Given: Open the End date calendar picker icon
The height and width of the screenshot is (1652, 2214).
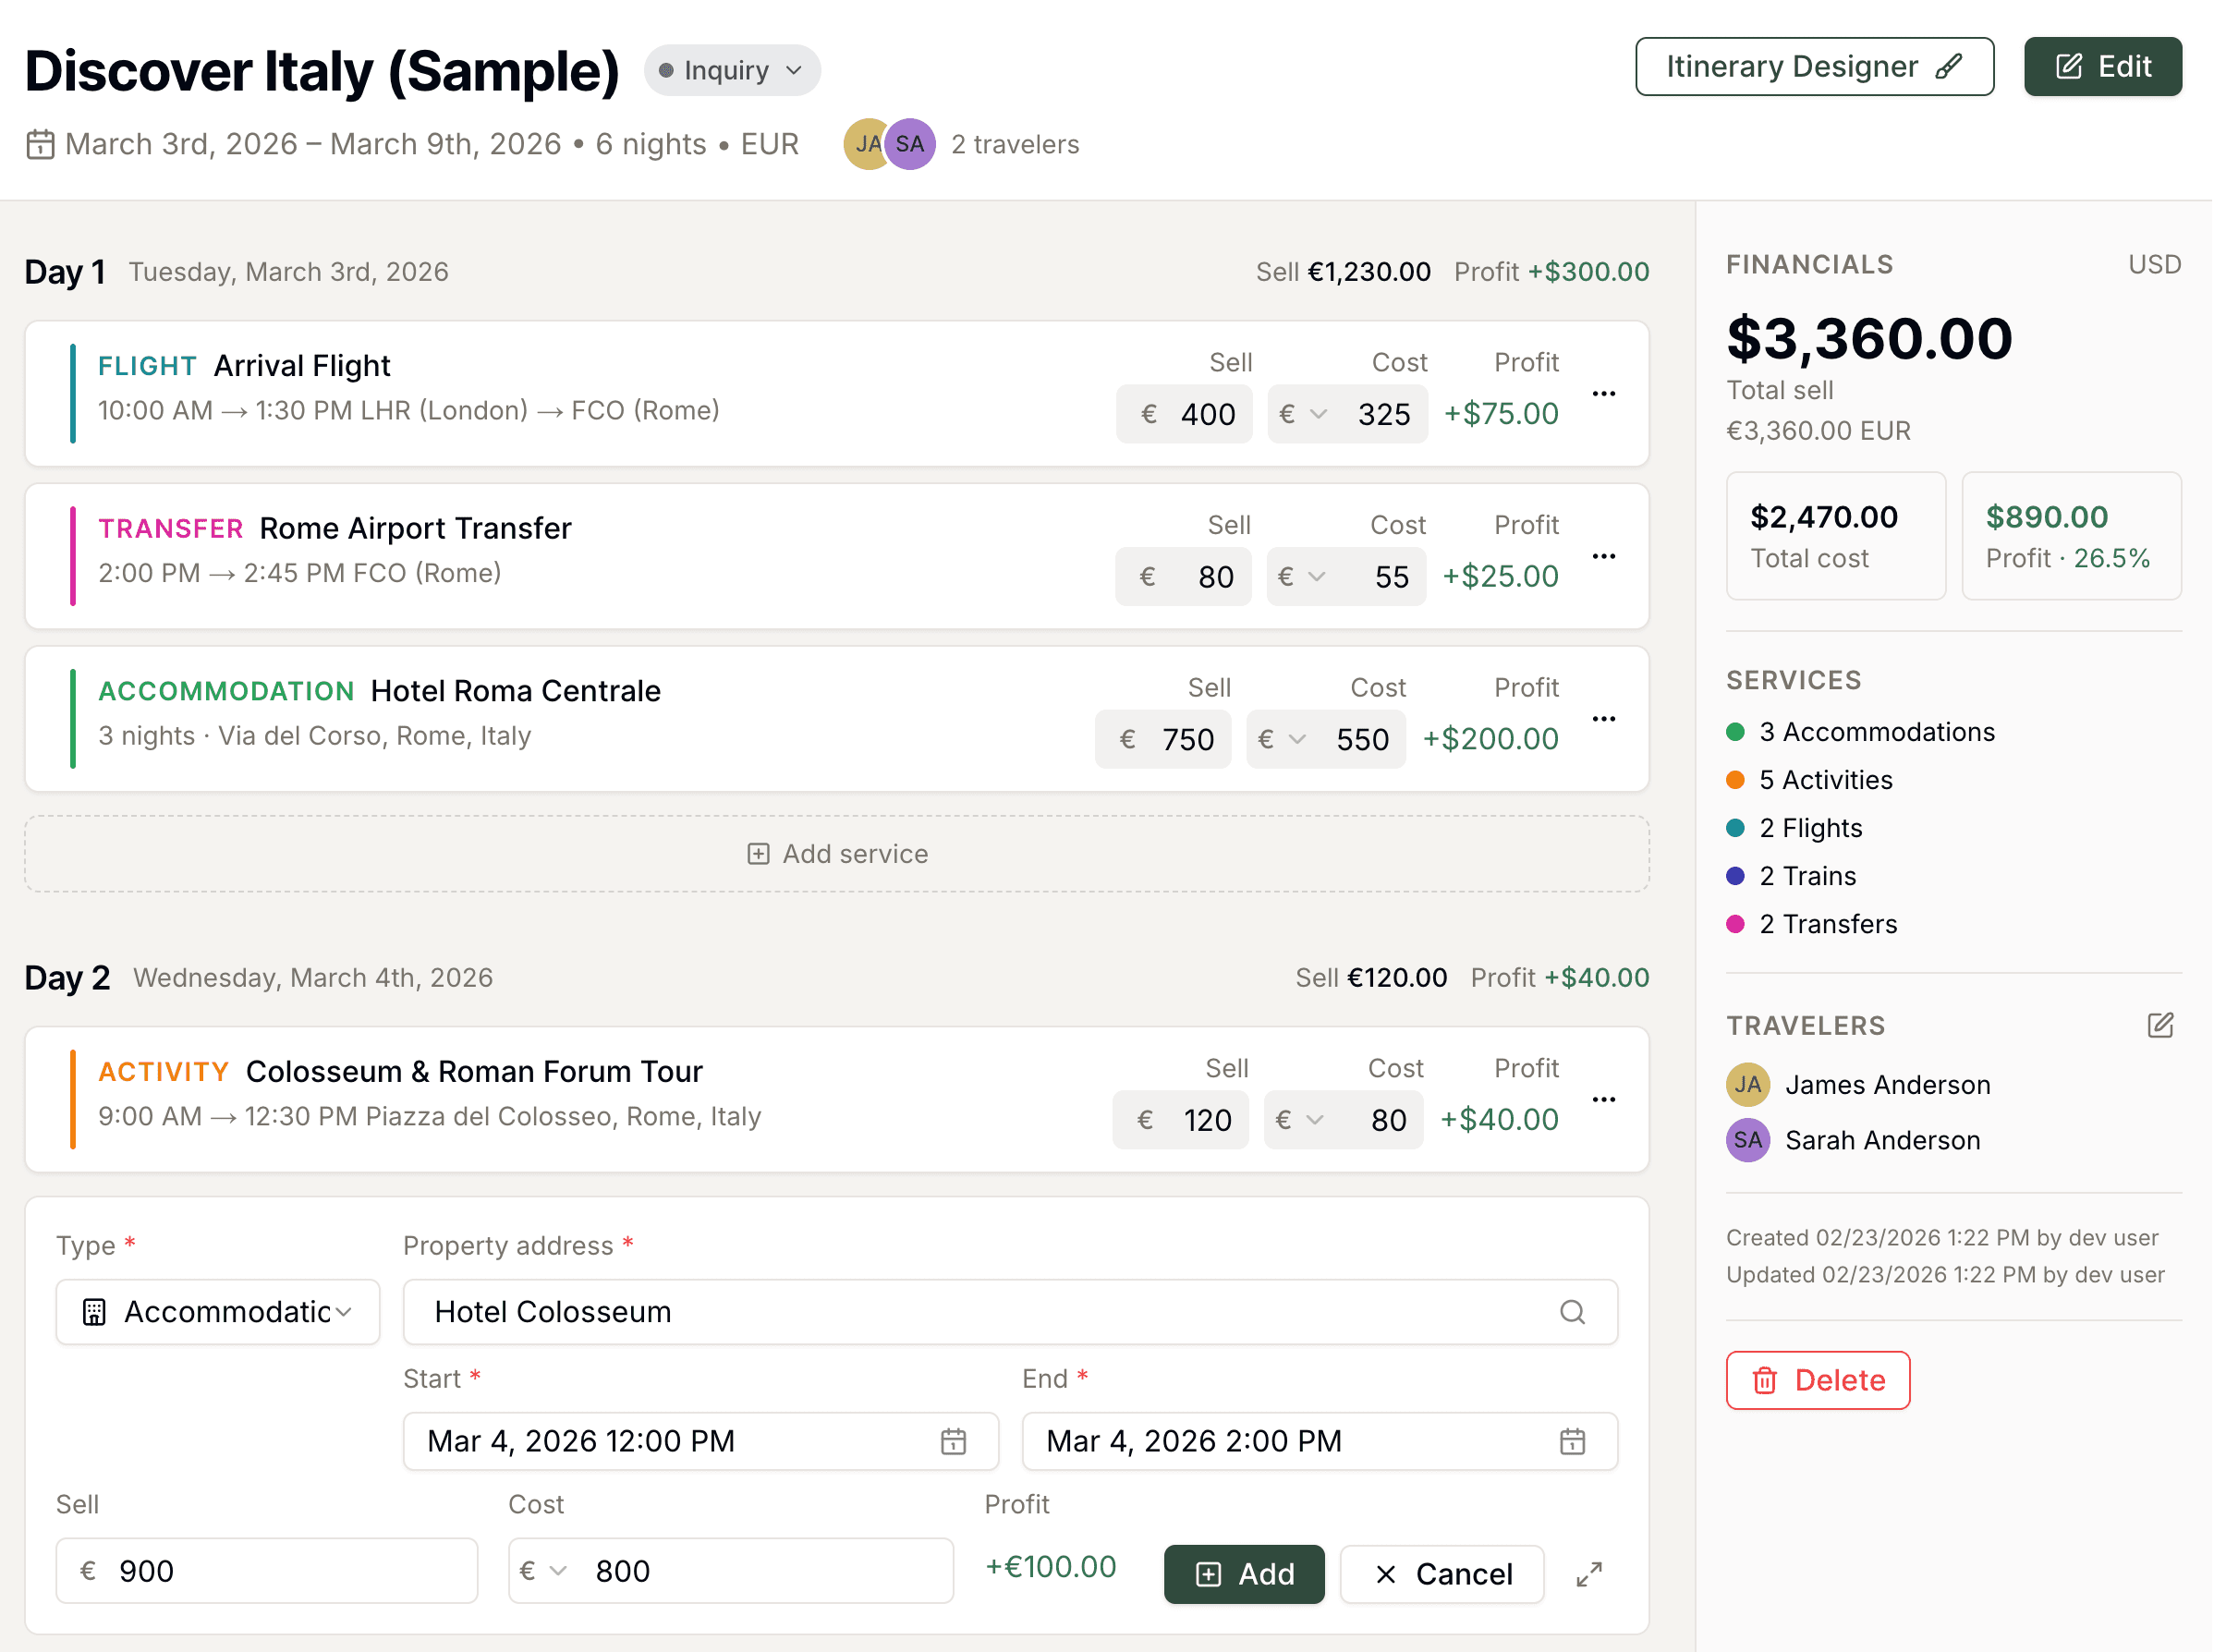Looking at the screenshot, I should coord(1572,1441).
